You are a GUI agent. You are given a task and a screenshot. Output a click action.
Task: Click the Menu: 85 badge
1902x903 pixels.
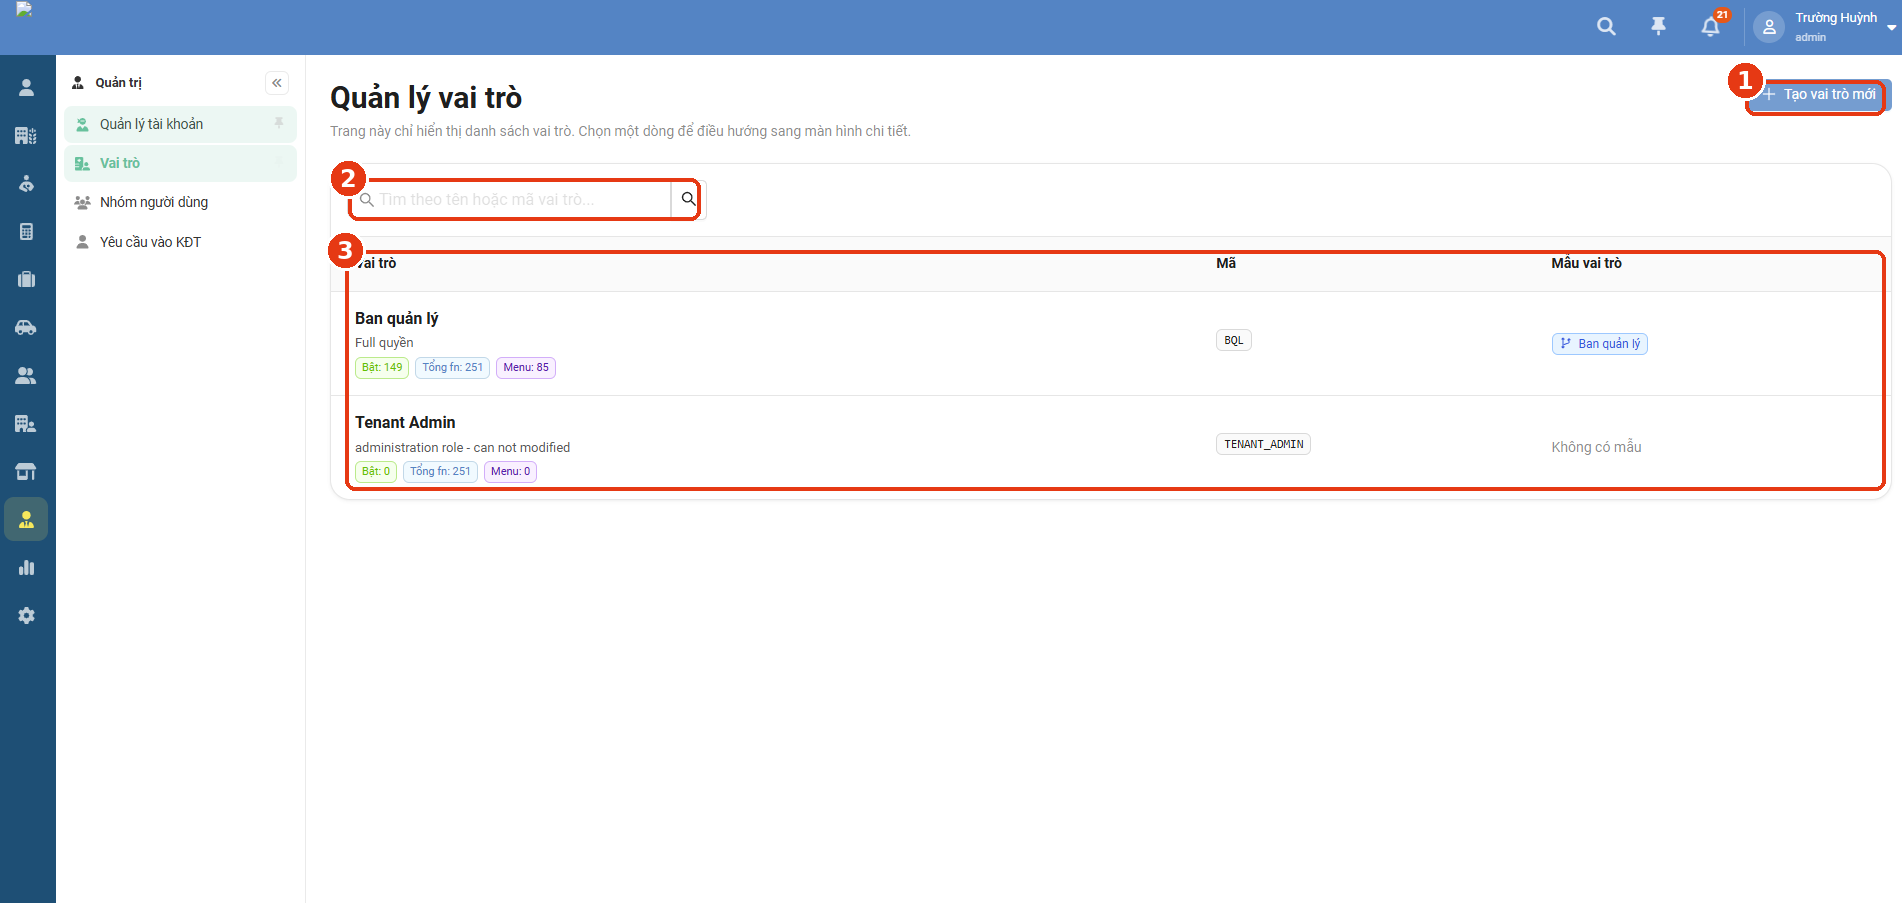526,368
